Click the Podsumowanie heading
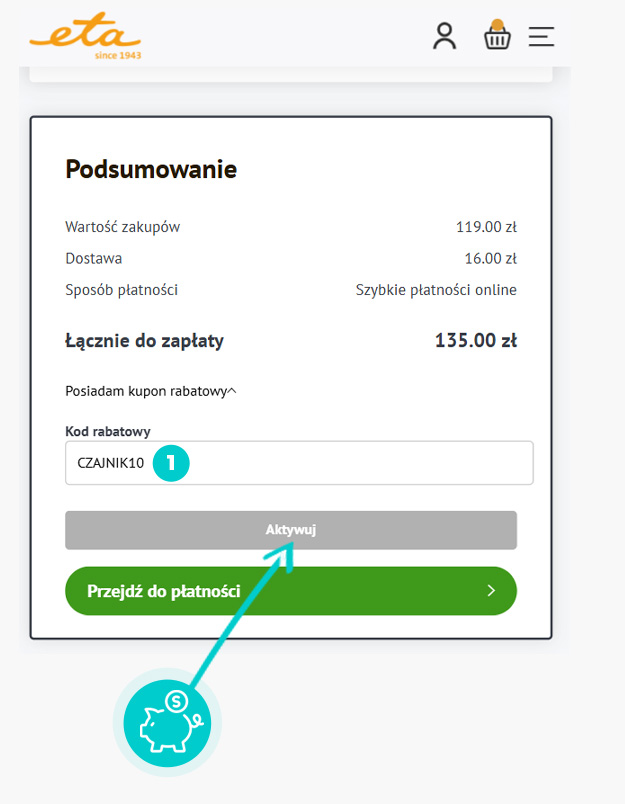Viewport: 625px width, 804px height. point(151,169)
